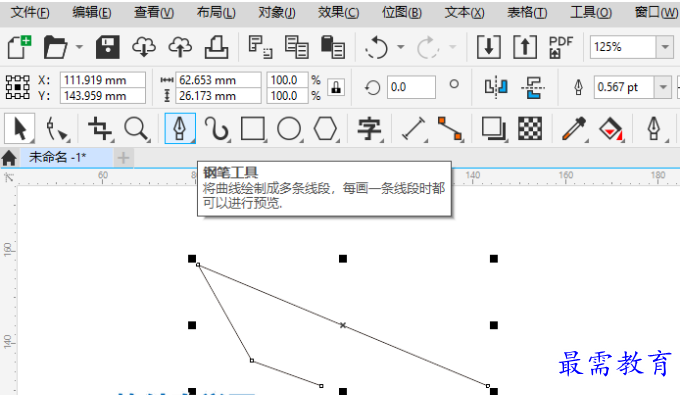Select the Rectangle tool
Image resolution: width=680 pixels, height=395 pixels.
[x=253, y=129]
